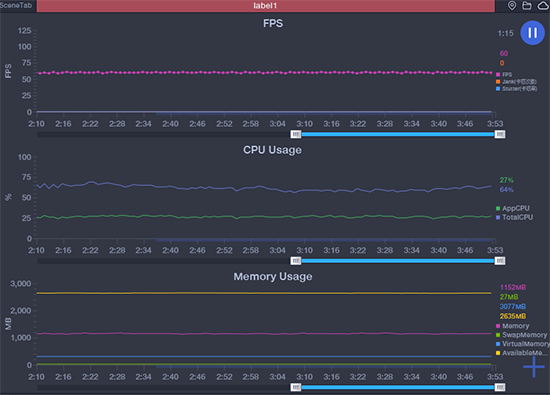Toggle Jank series in the FPS legend

(516, 81)
